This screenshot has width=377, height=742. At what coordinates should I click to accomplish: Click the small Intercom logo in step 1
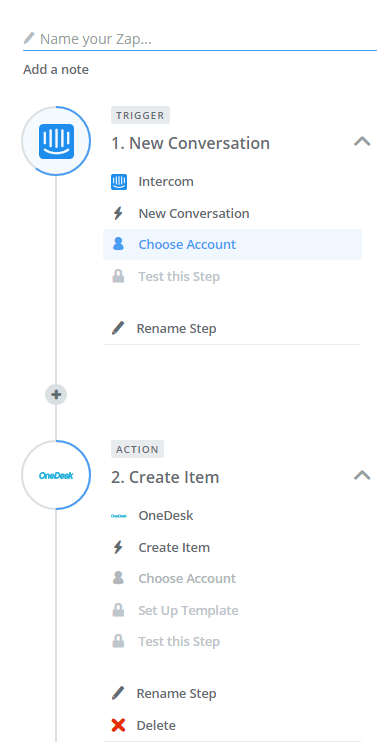click(x=119, y=182)
